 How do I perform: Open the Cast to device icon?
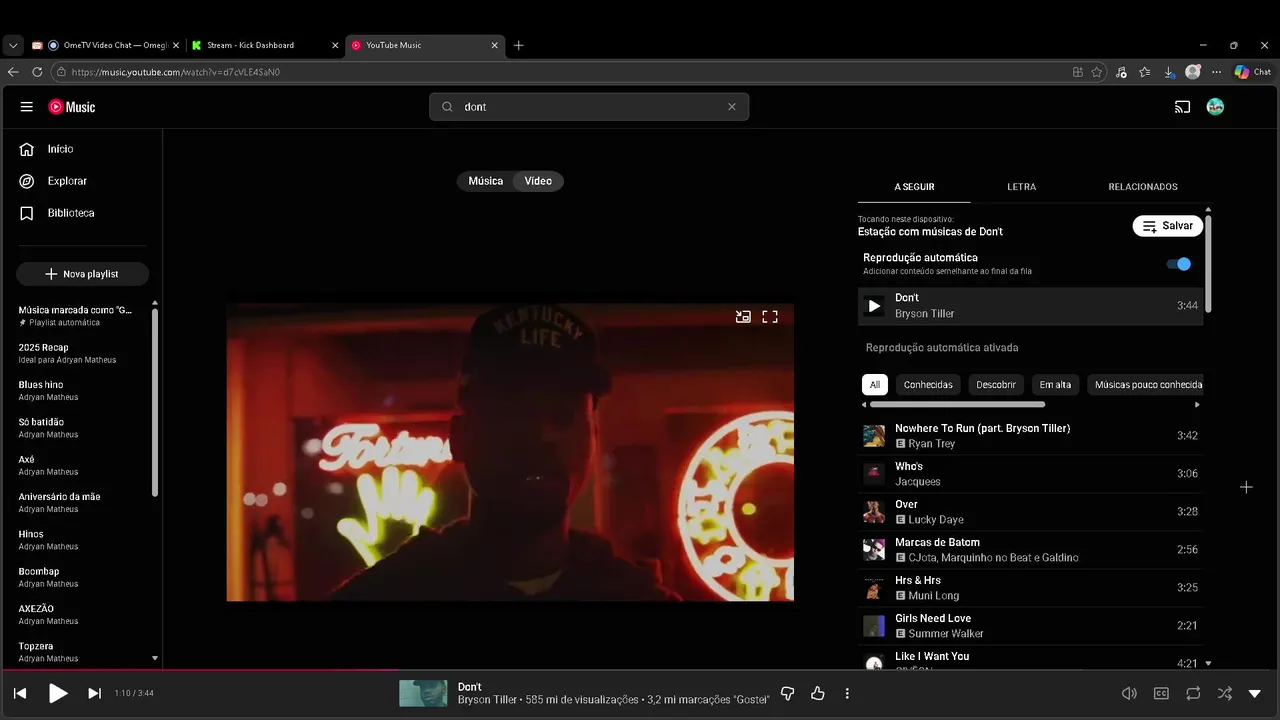tap(1182, 107)
